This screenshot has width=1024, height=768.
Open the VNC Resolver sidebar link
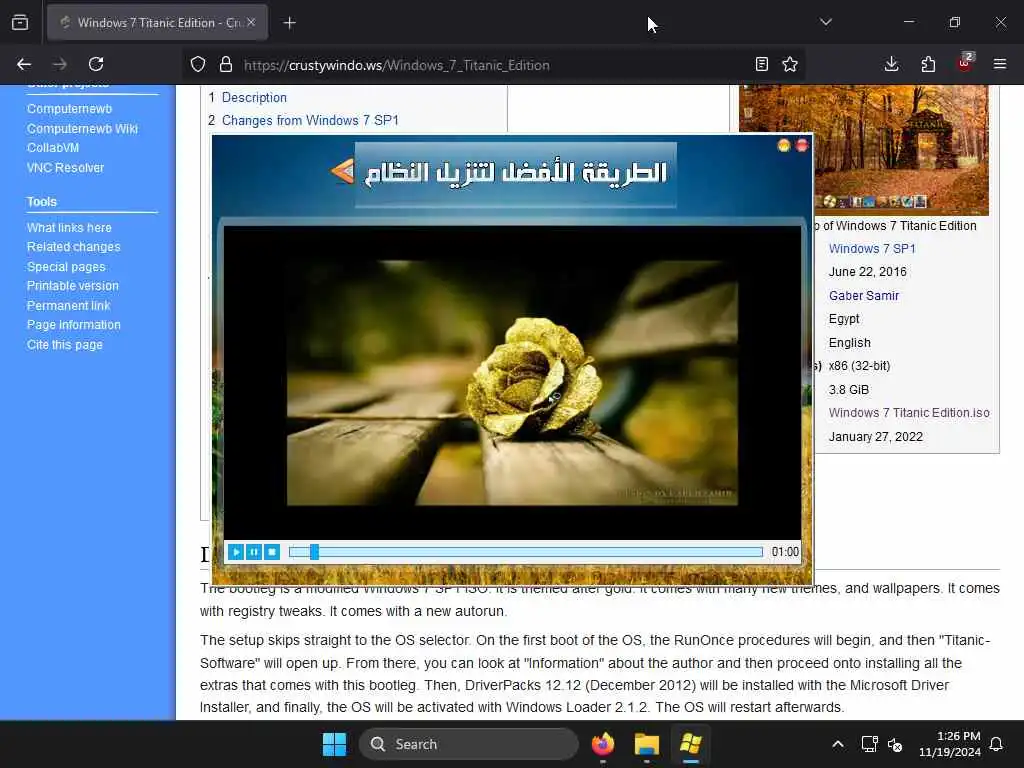(x=65, y=168)
